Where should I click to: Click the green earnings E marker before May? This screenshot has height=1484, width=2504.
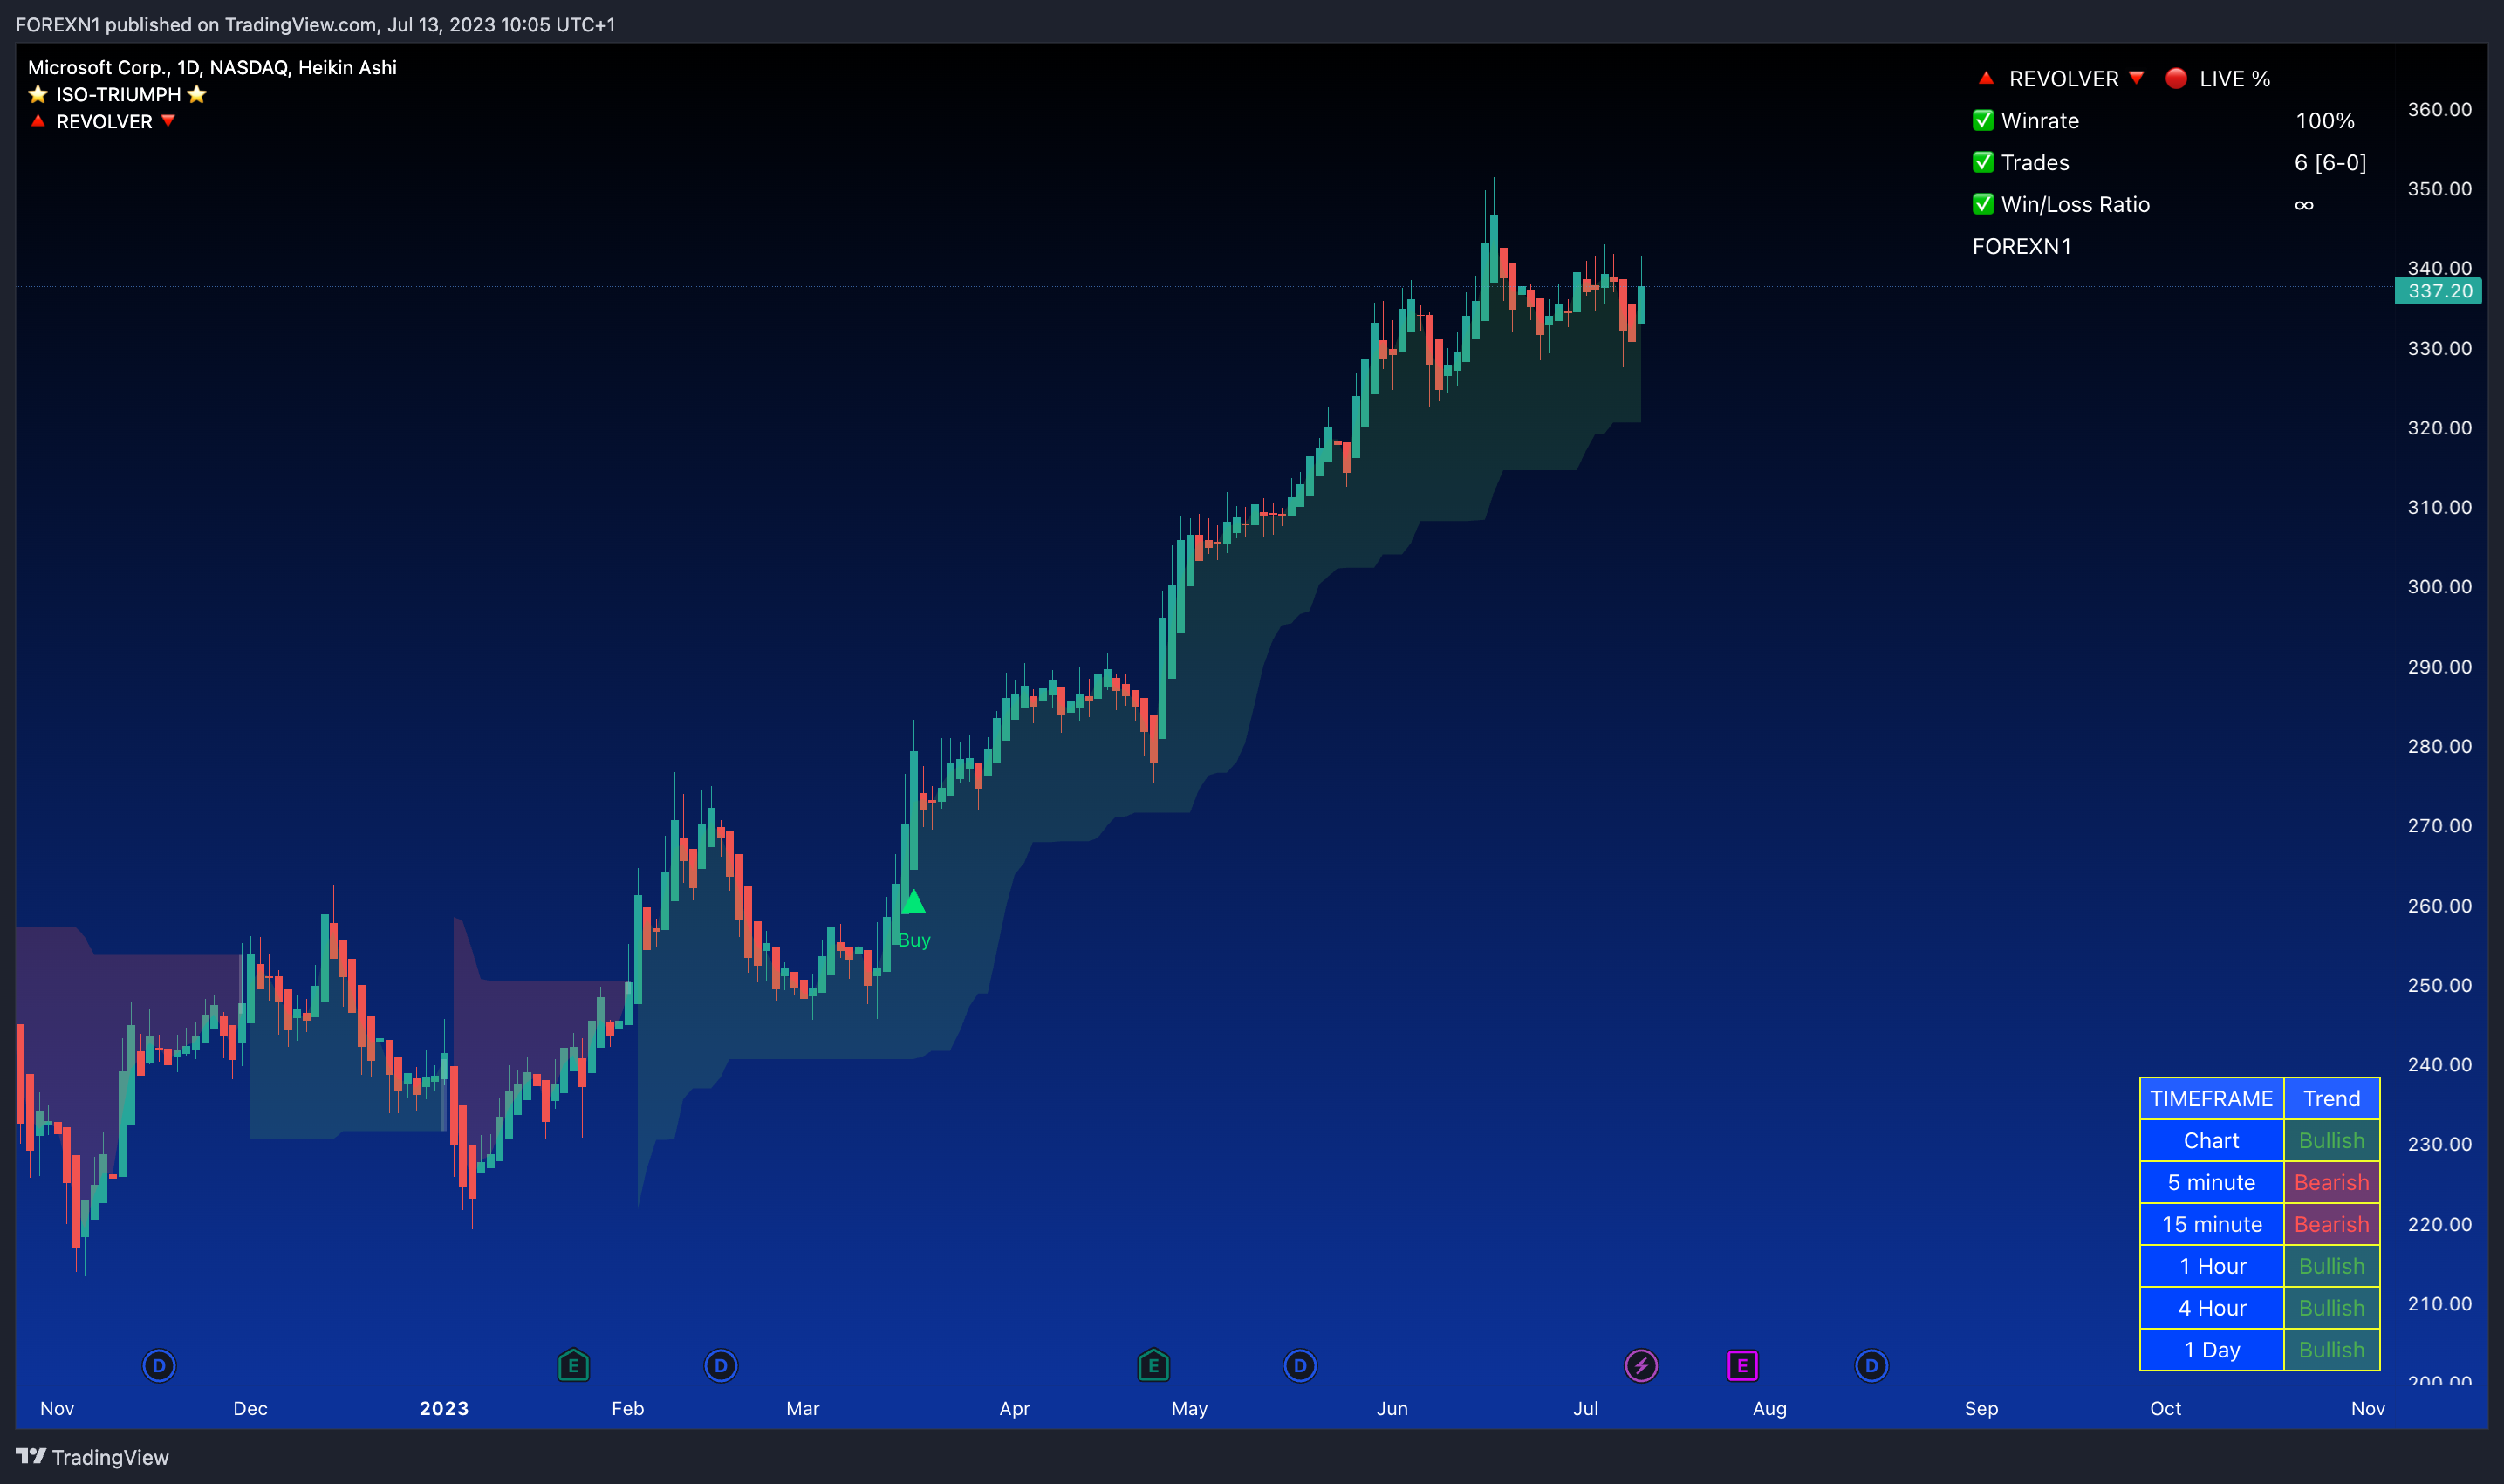click(x=1153, y=1365)
